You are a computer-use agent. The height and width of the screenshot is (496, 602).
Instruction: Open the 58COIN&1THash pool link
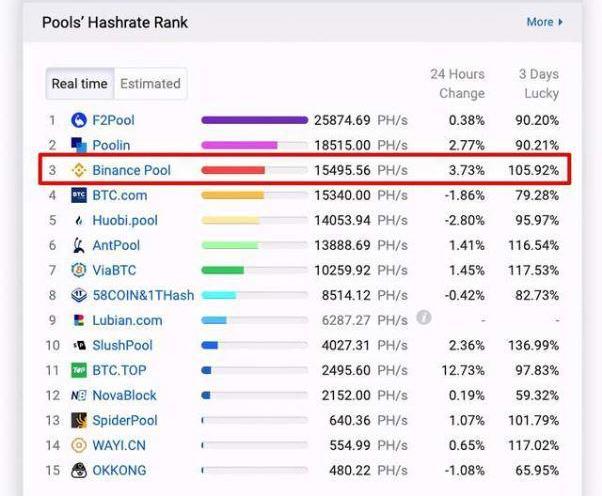click(143, 295)
